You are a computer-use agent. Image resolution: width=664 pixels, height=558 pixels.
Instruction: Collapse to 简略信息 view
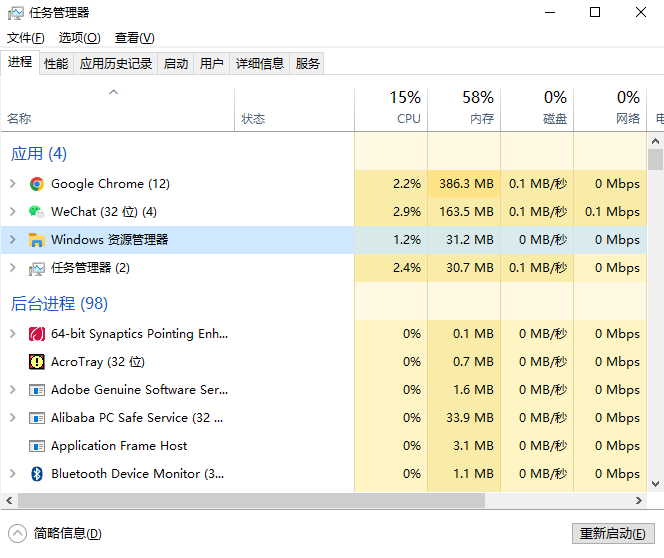(x=56, y=534)
